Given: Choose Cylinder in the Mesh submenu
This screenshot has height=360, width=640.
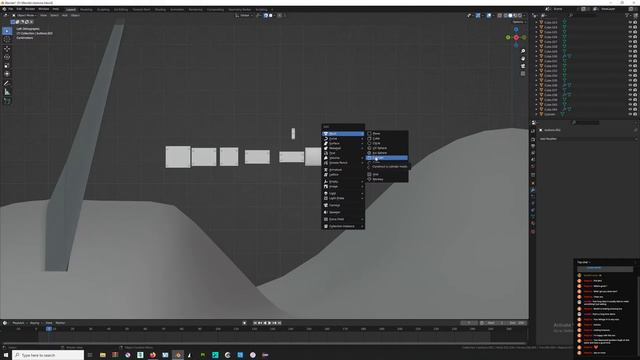Looking at the screenshot, I should pos(387,158).
